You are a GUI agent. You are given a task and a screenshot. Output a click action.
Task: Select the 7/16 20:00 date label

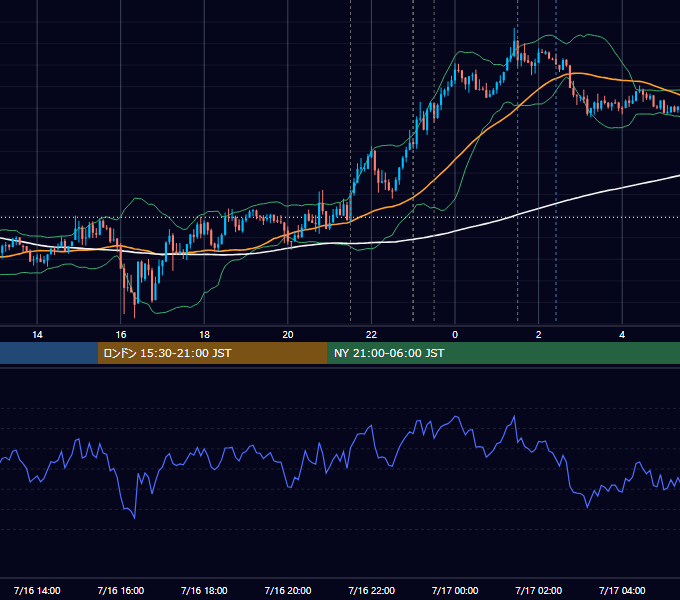point(288,590)
